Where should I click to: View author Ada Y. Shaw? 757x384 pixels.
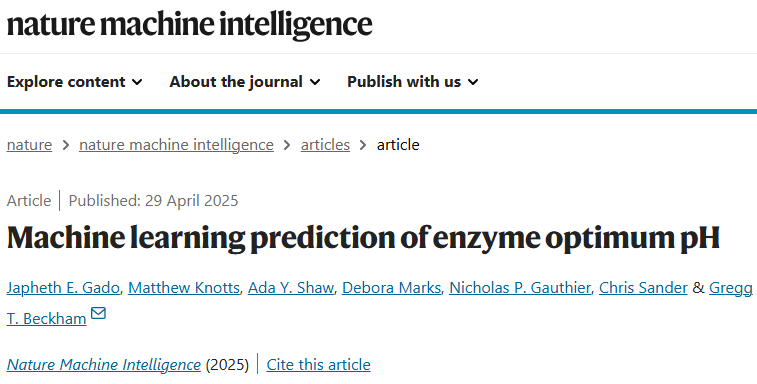pos(291,288)
